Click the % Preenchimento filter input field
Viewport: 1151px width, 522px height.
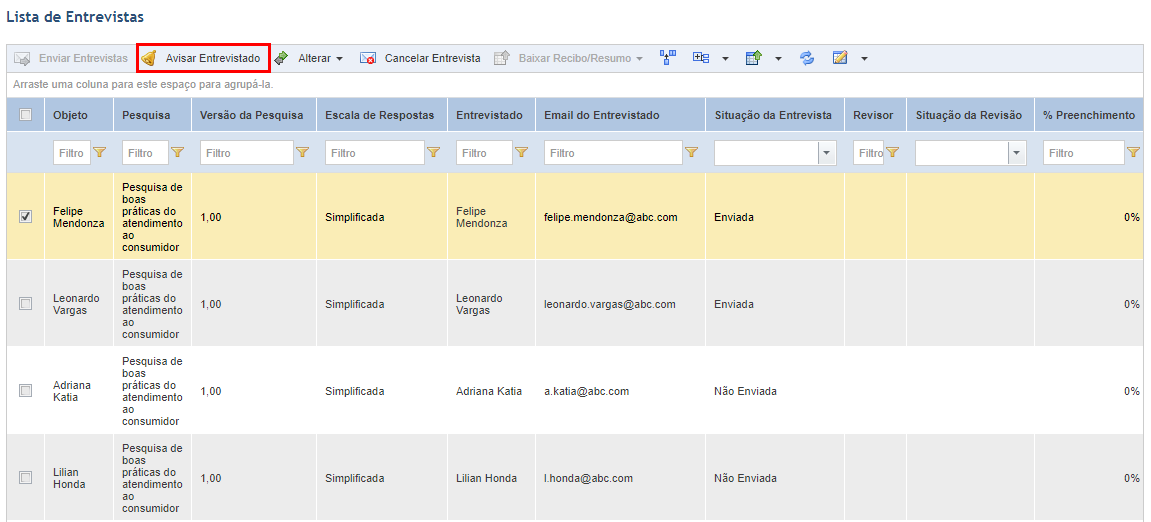[x=1083, y=153]
